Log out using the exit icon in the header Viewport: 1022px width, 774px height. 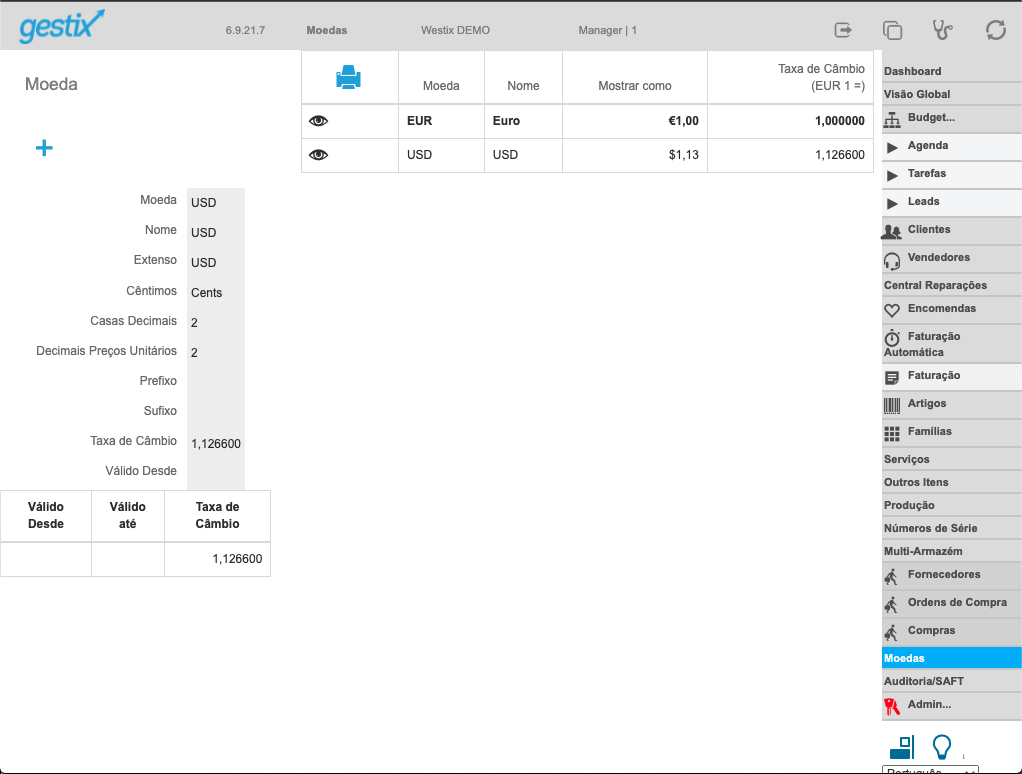[843, 30]
